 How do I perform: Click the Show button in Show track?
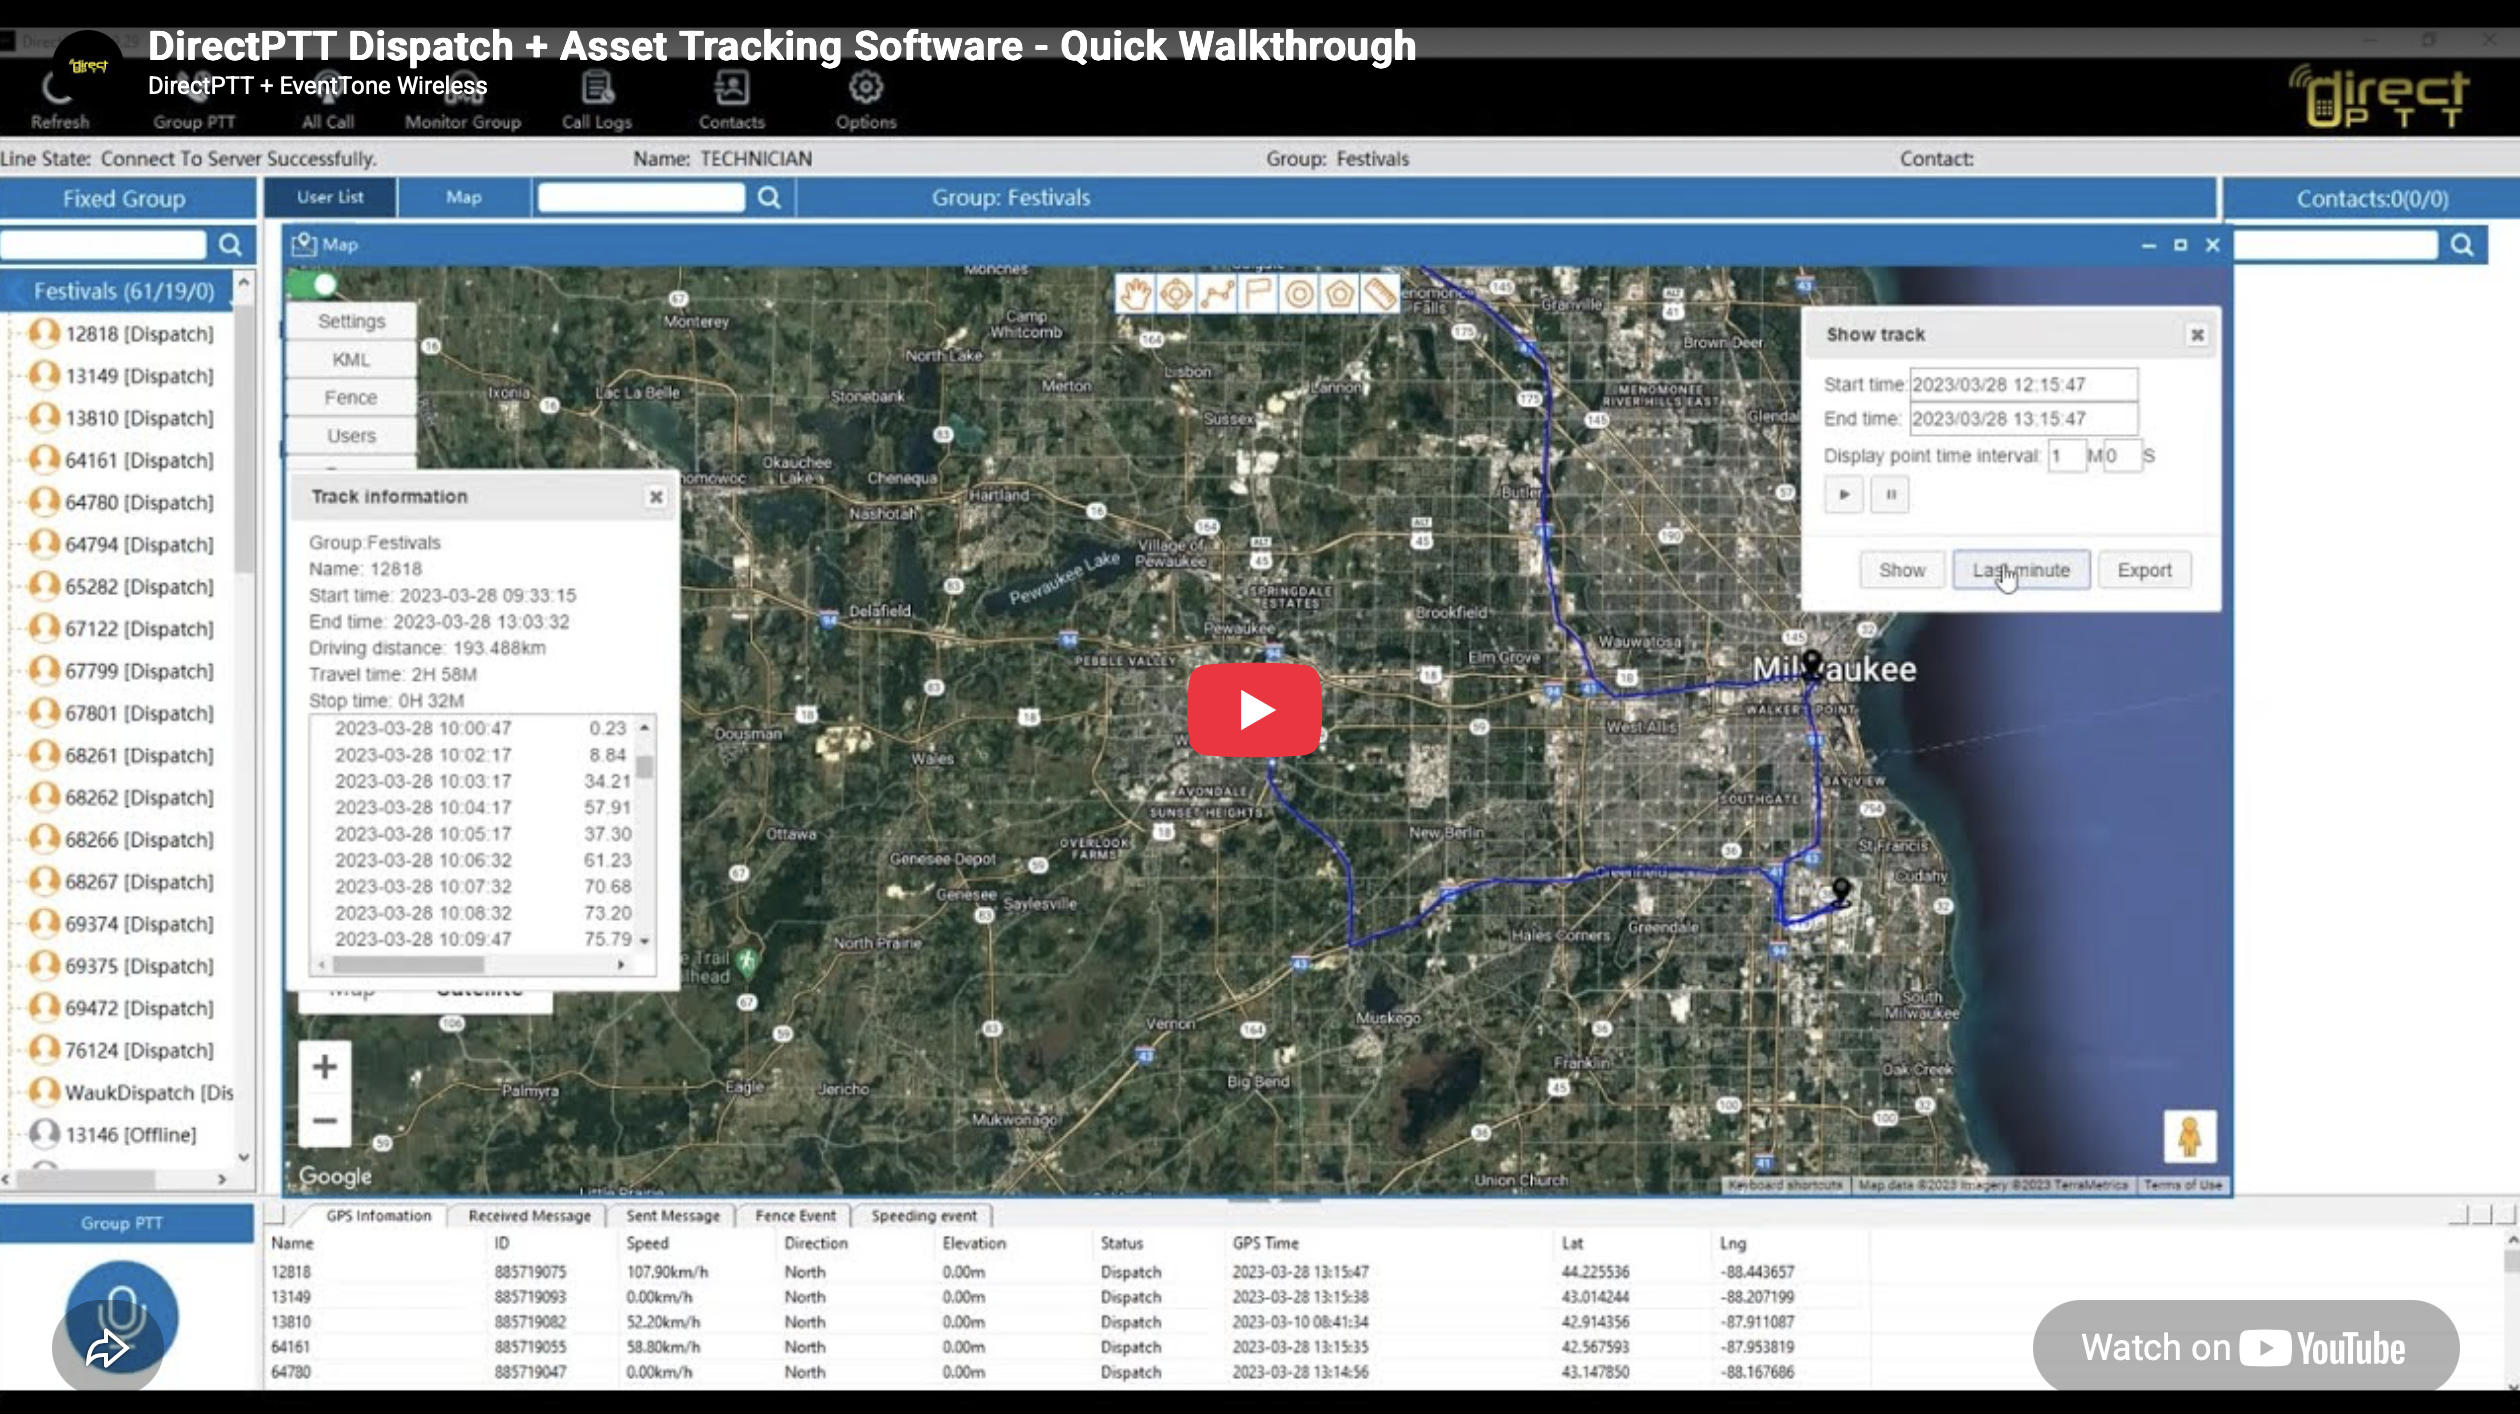1902,570
